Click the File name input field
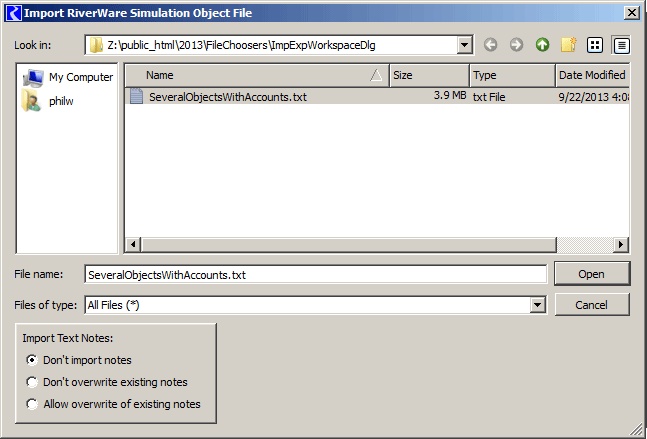647x439 pixels. coord(316,274)
